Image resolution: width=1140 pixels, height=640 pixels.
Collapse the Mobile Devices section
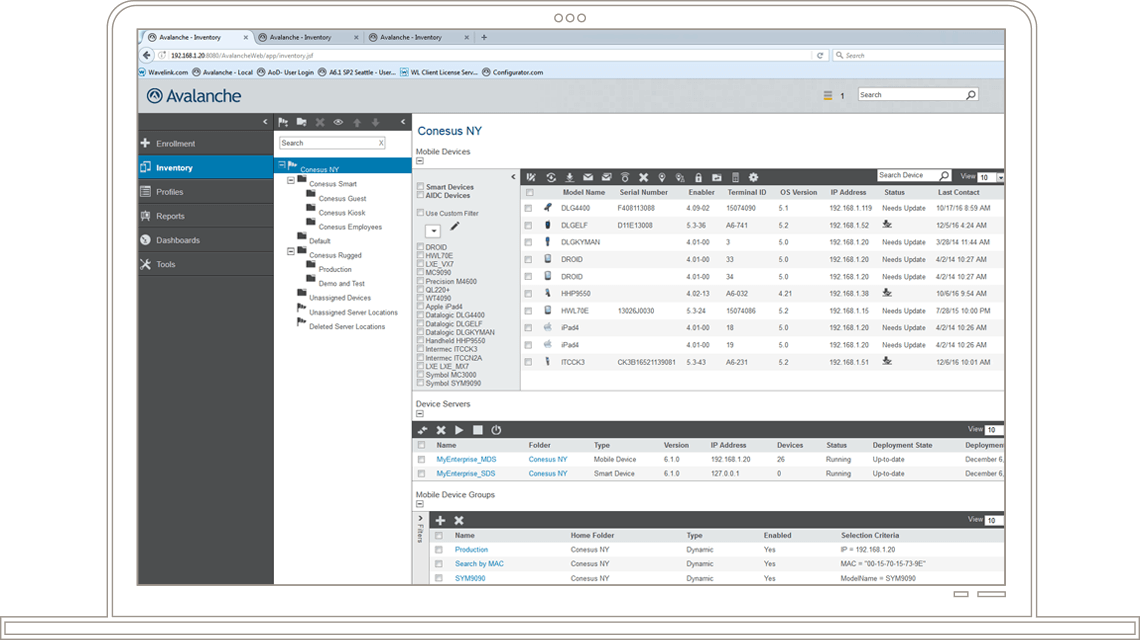coord(420,160)
